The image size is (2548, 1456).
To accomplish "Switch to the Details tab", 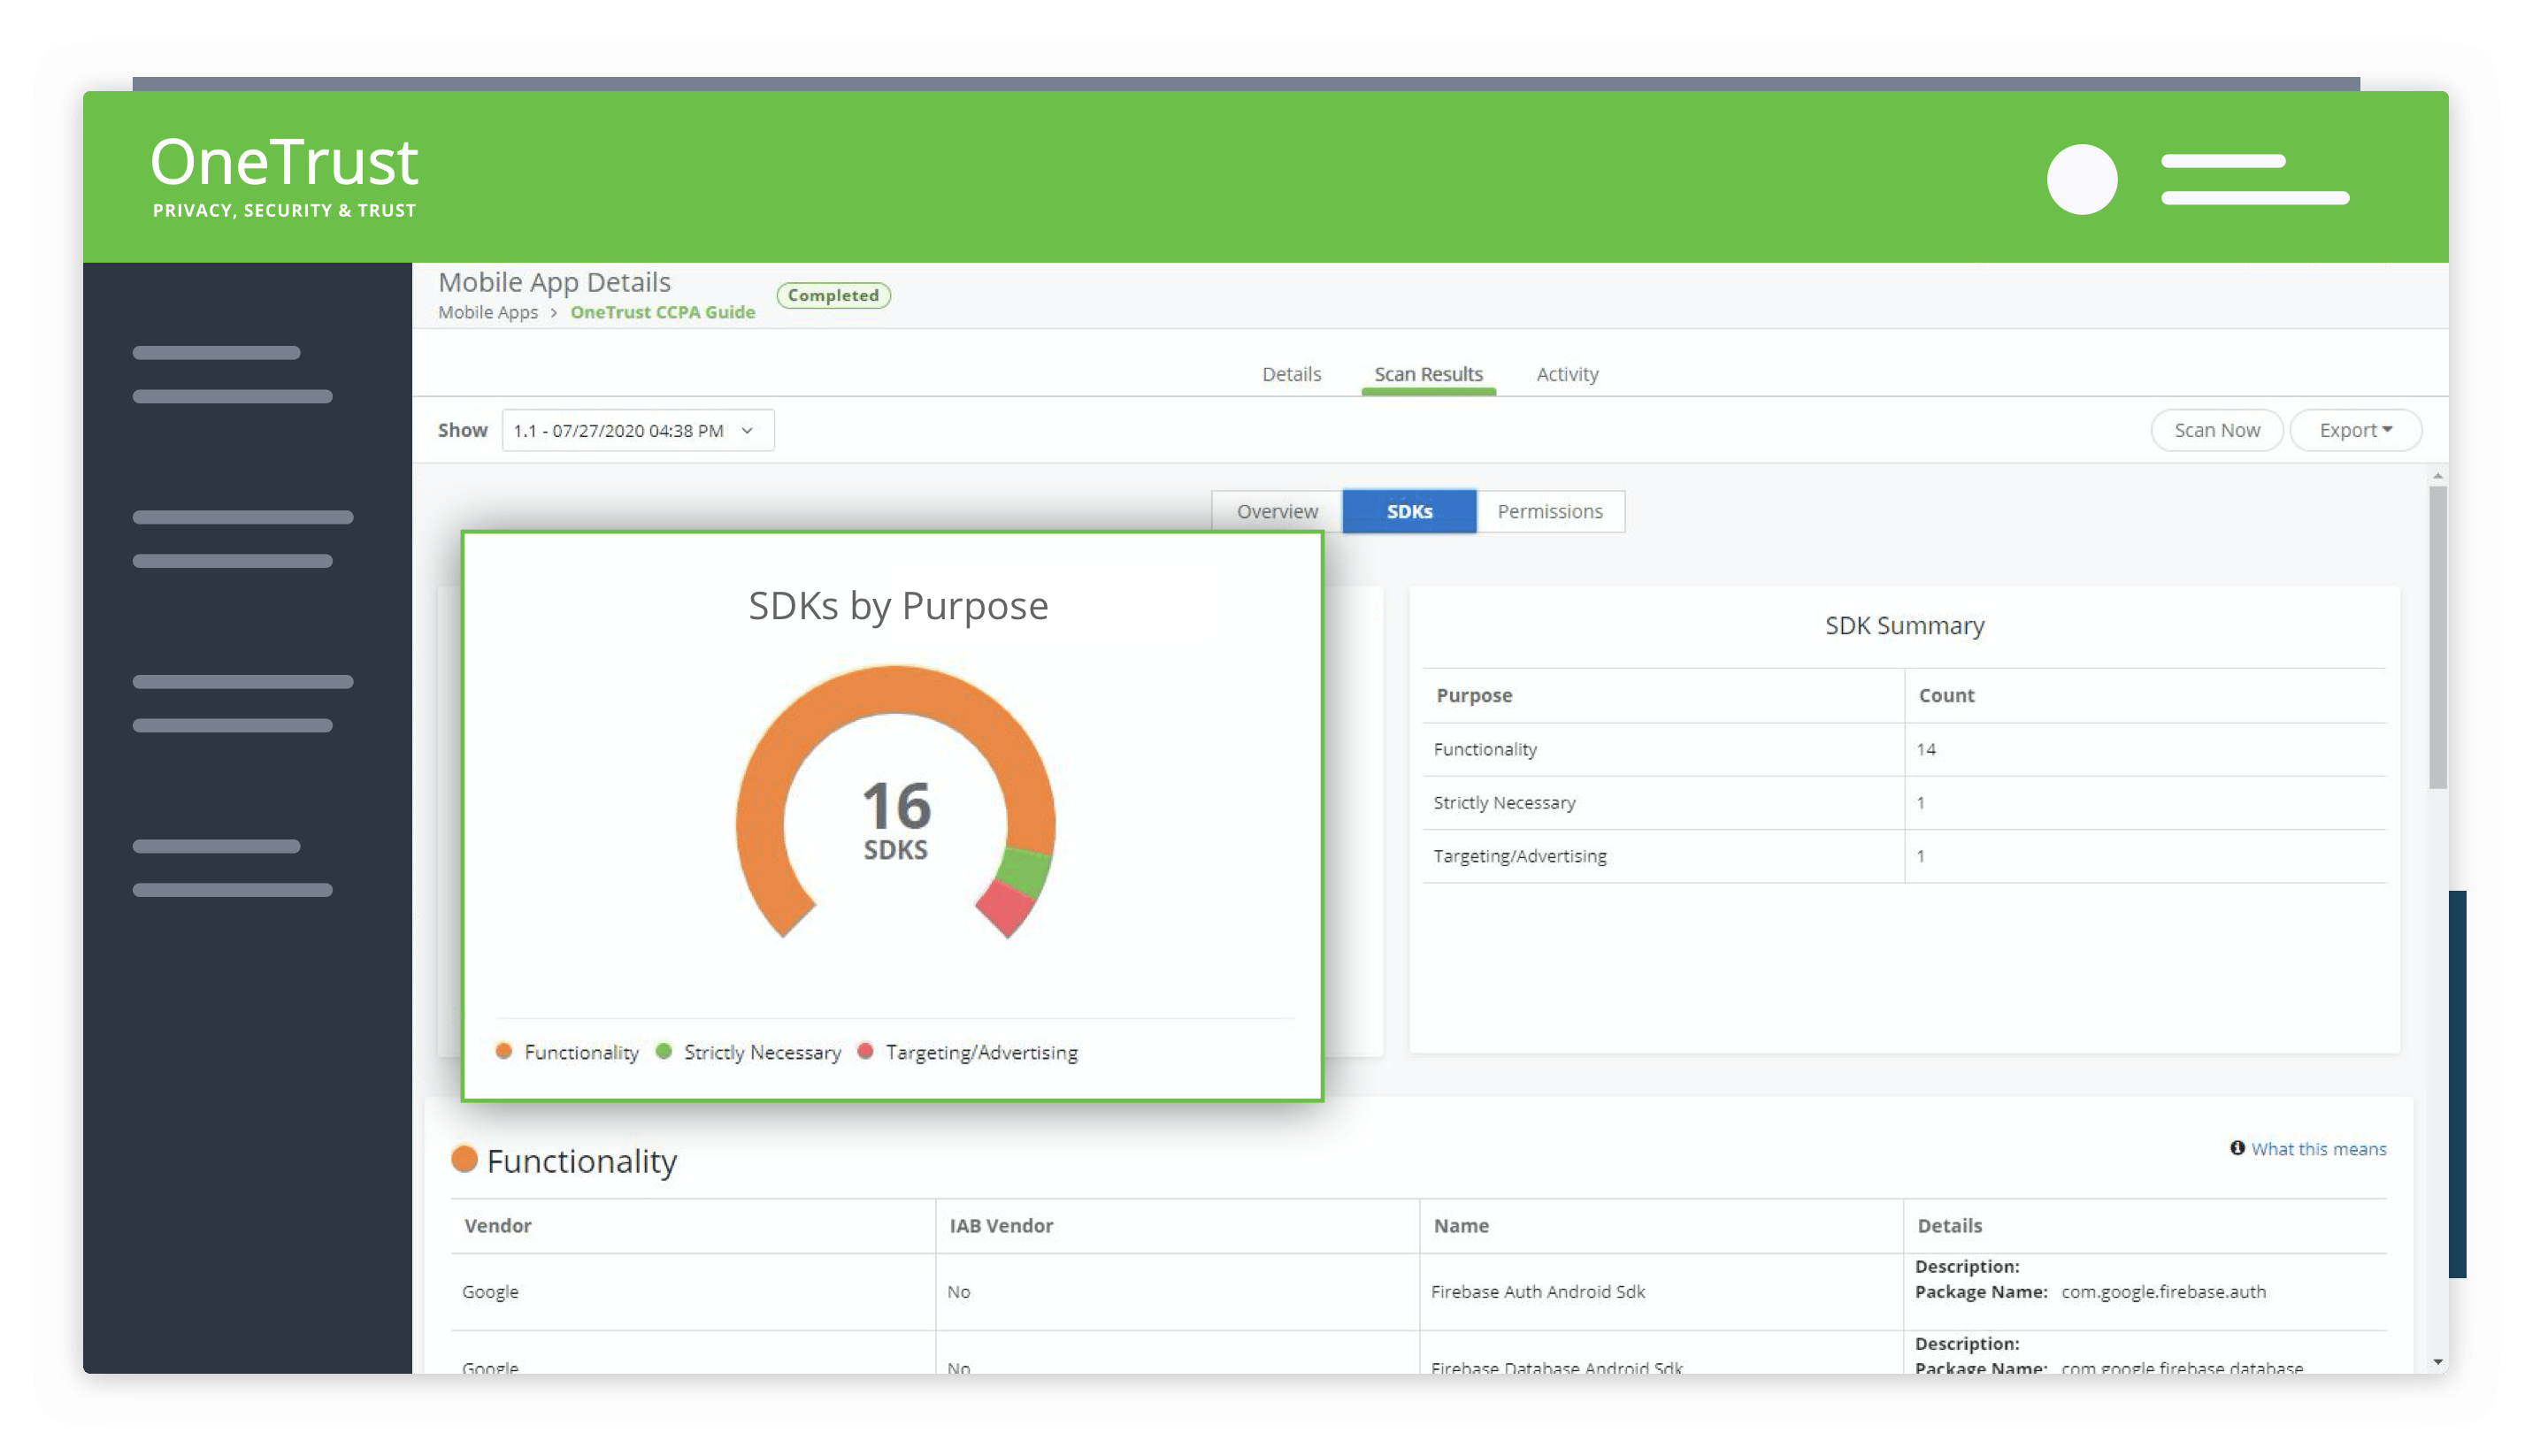I will (x=1291, y=374).
